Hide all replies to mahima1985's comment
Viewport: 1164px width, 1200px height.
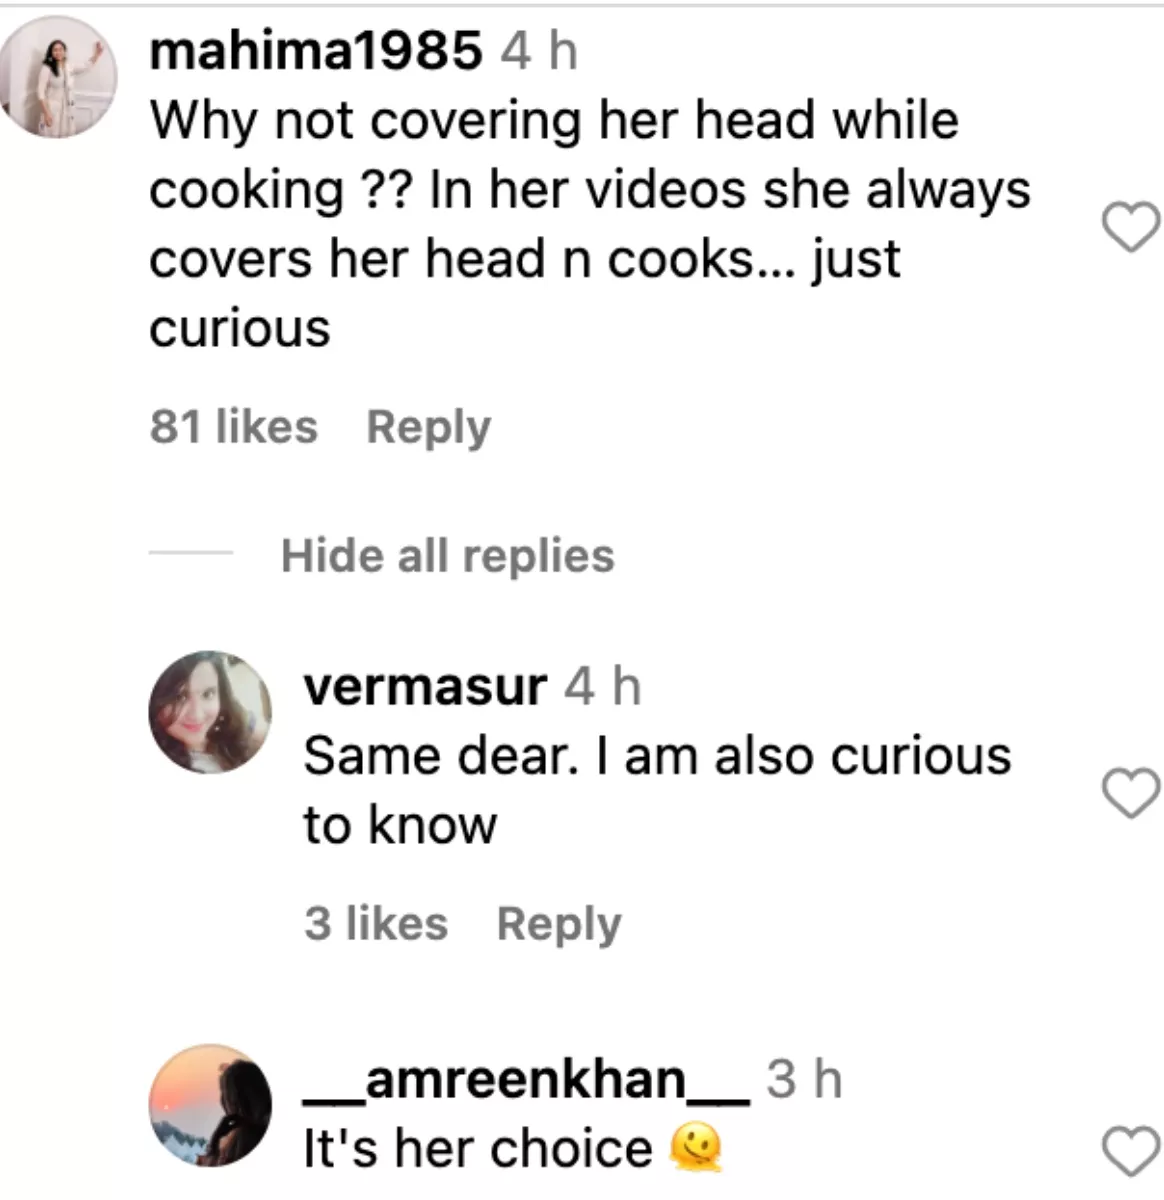click(x=447, y=555)
